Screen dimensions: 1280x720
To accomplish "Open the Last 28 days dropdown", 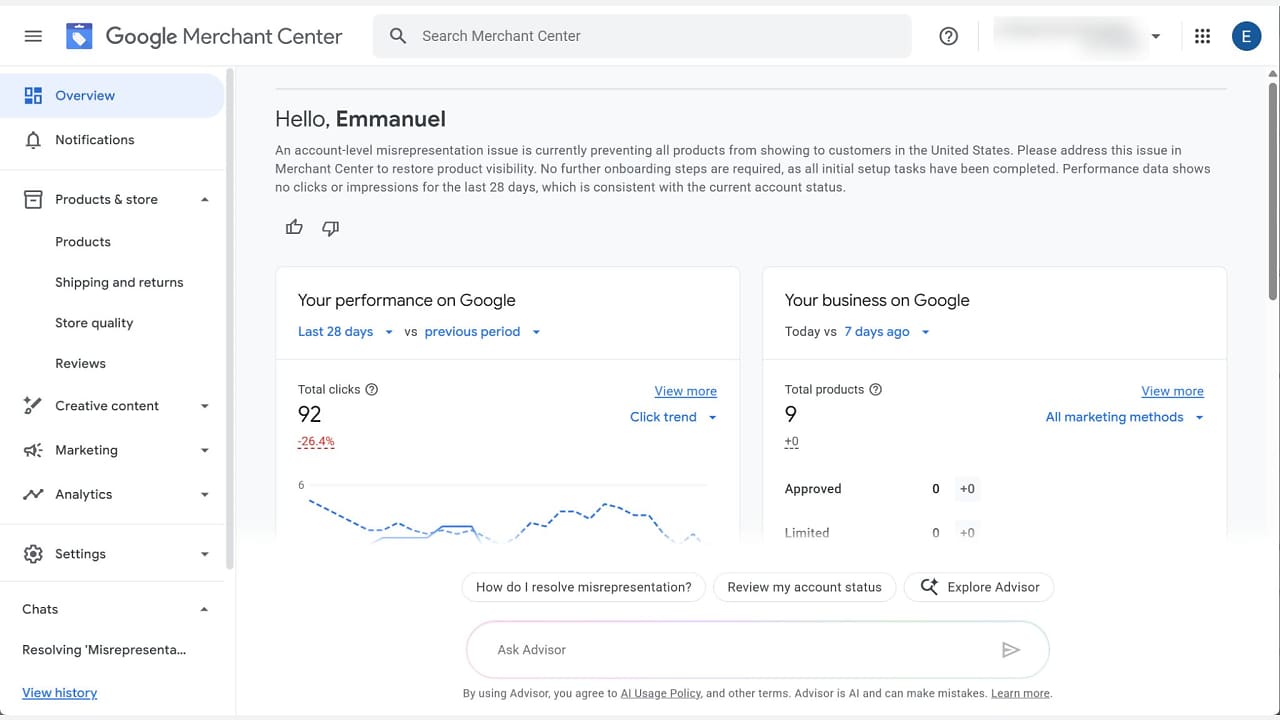I will [x=346, y=332].
